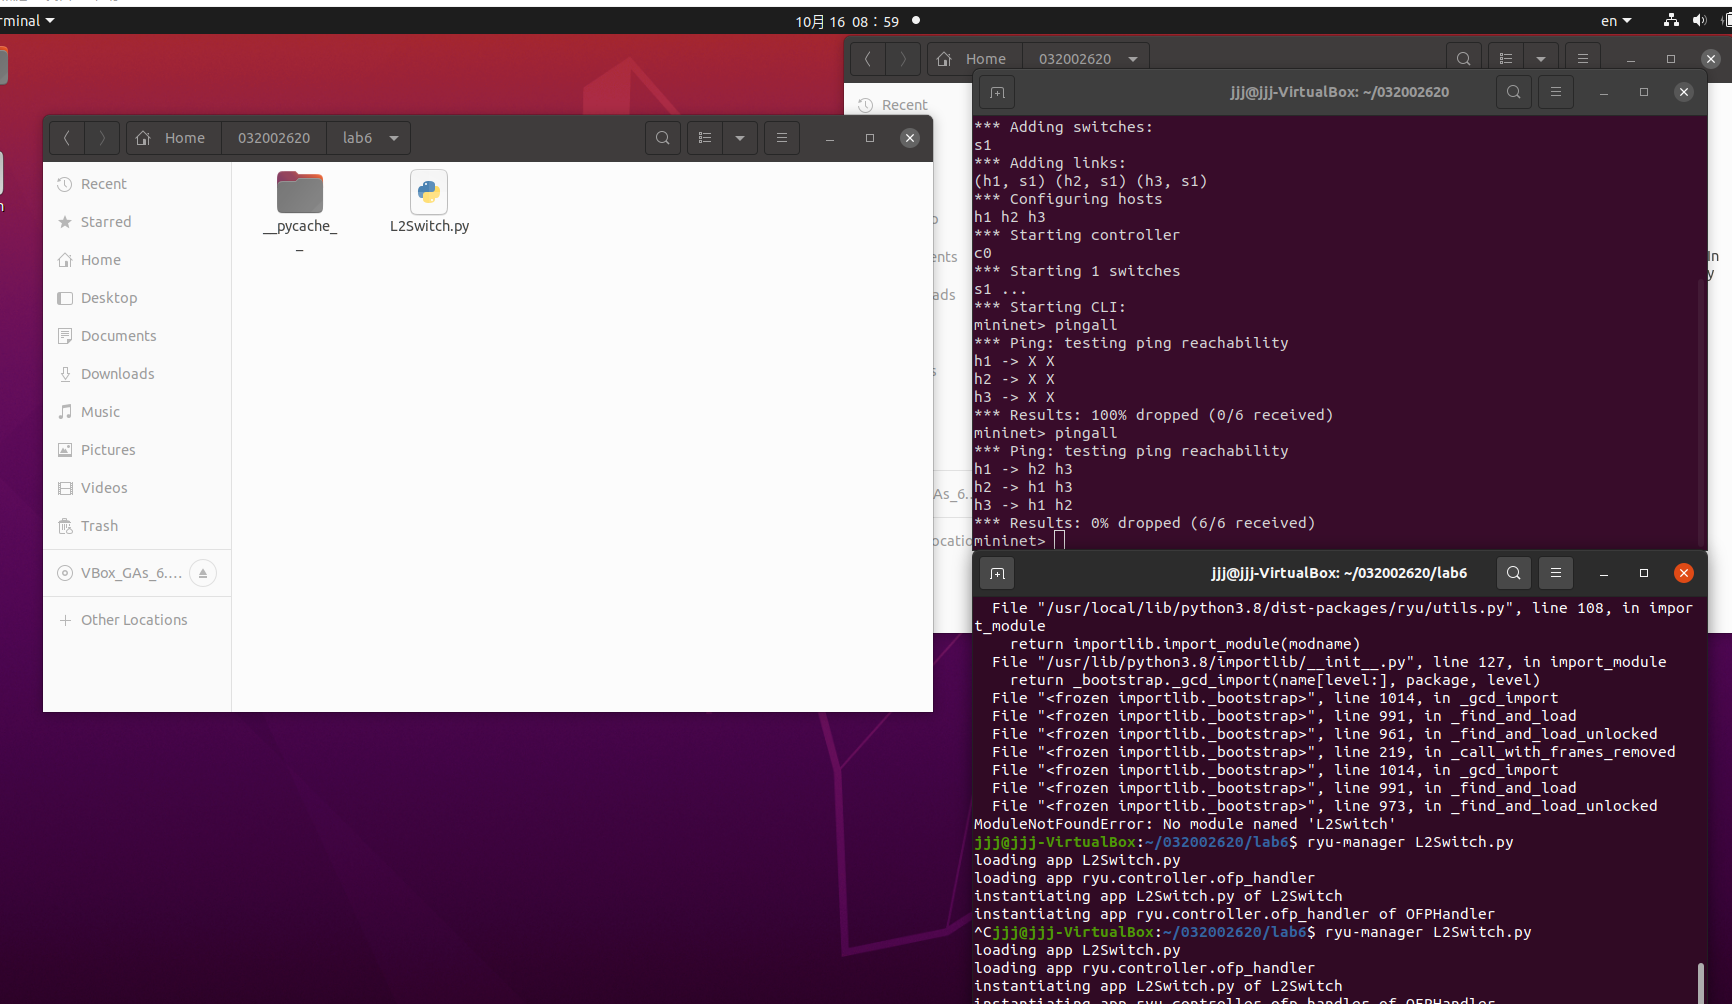This screenshot has width=1732, height=1004.
Task: Click the network status icon
Action: coord(1671,21)
